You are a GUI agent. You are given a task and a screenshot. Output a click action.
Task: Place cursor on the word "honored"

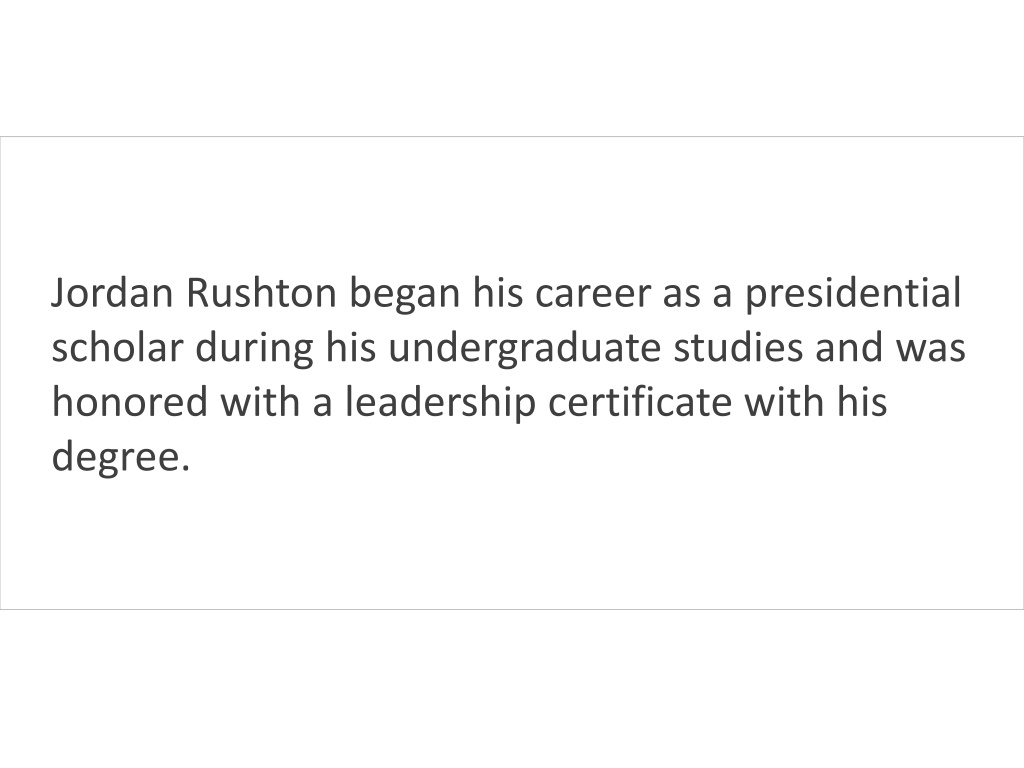pyautogui.click(x=129, y=402)
